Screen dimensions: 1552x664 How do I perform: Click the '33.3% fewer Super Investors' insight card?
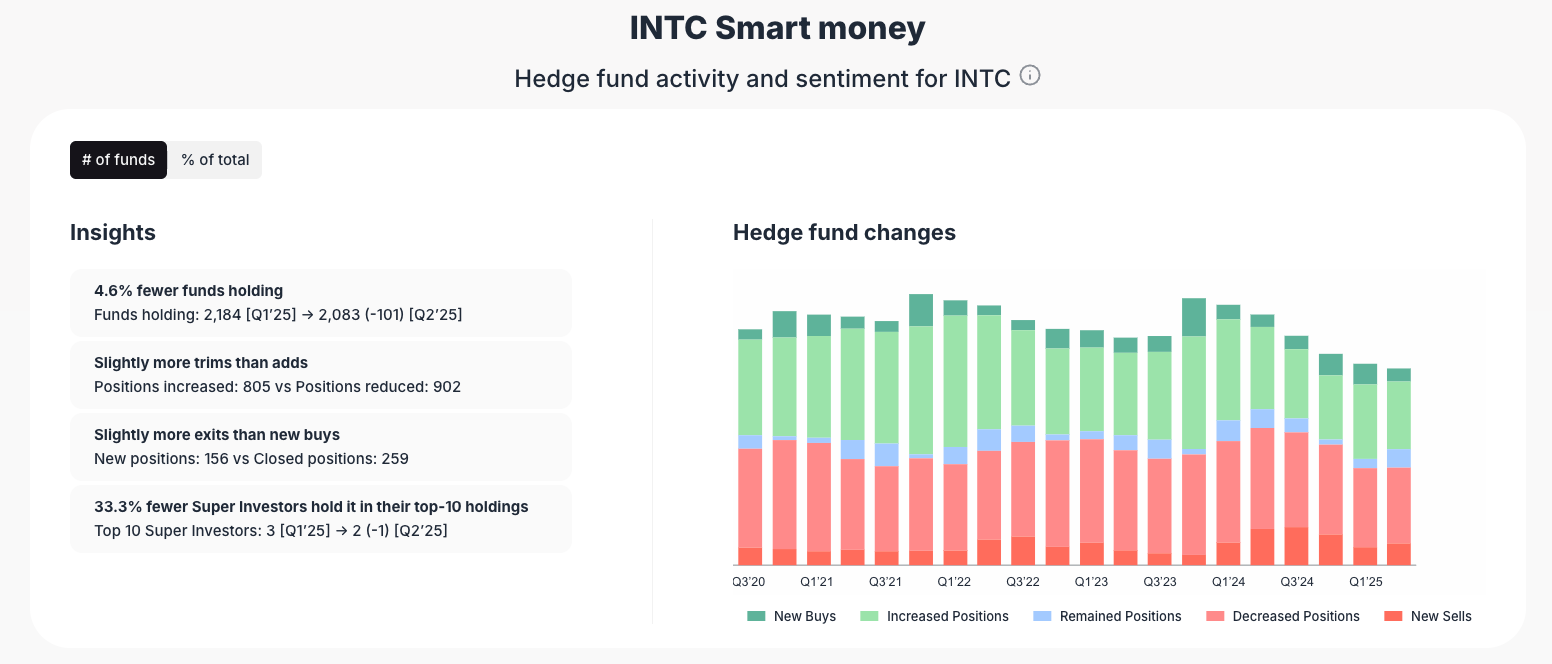click(320, 518)
